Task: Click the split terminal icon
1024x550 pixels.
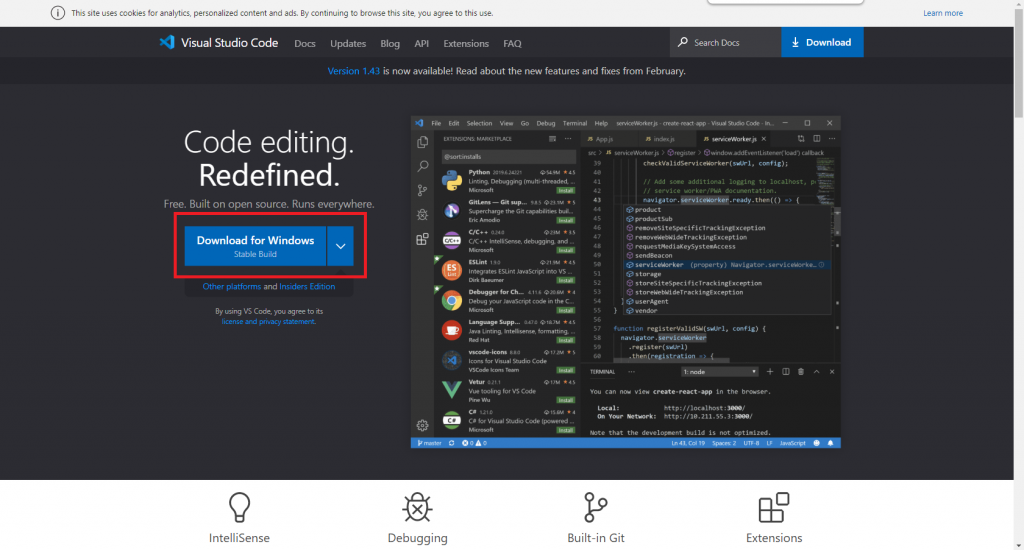Action: pos(786,372)
